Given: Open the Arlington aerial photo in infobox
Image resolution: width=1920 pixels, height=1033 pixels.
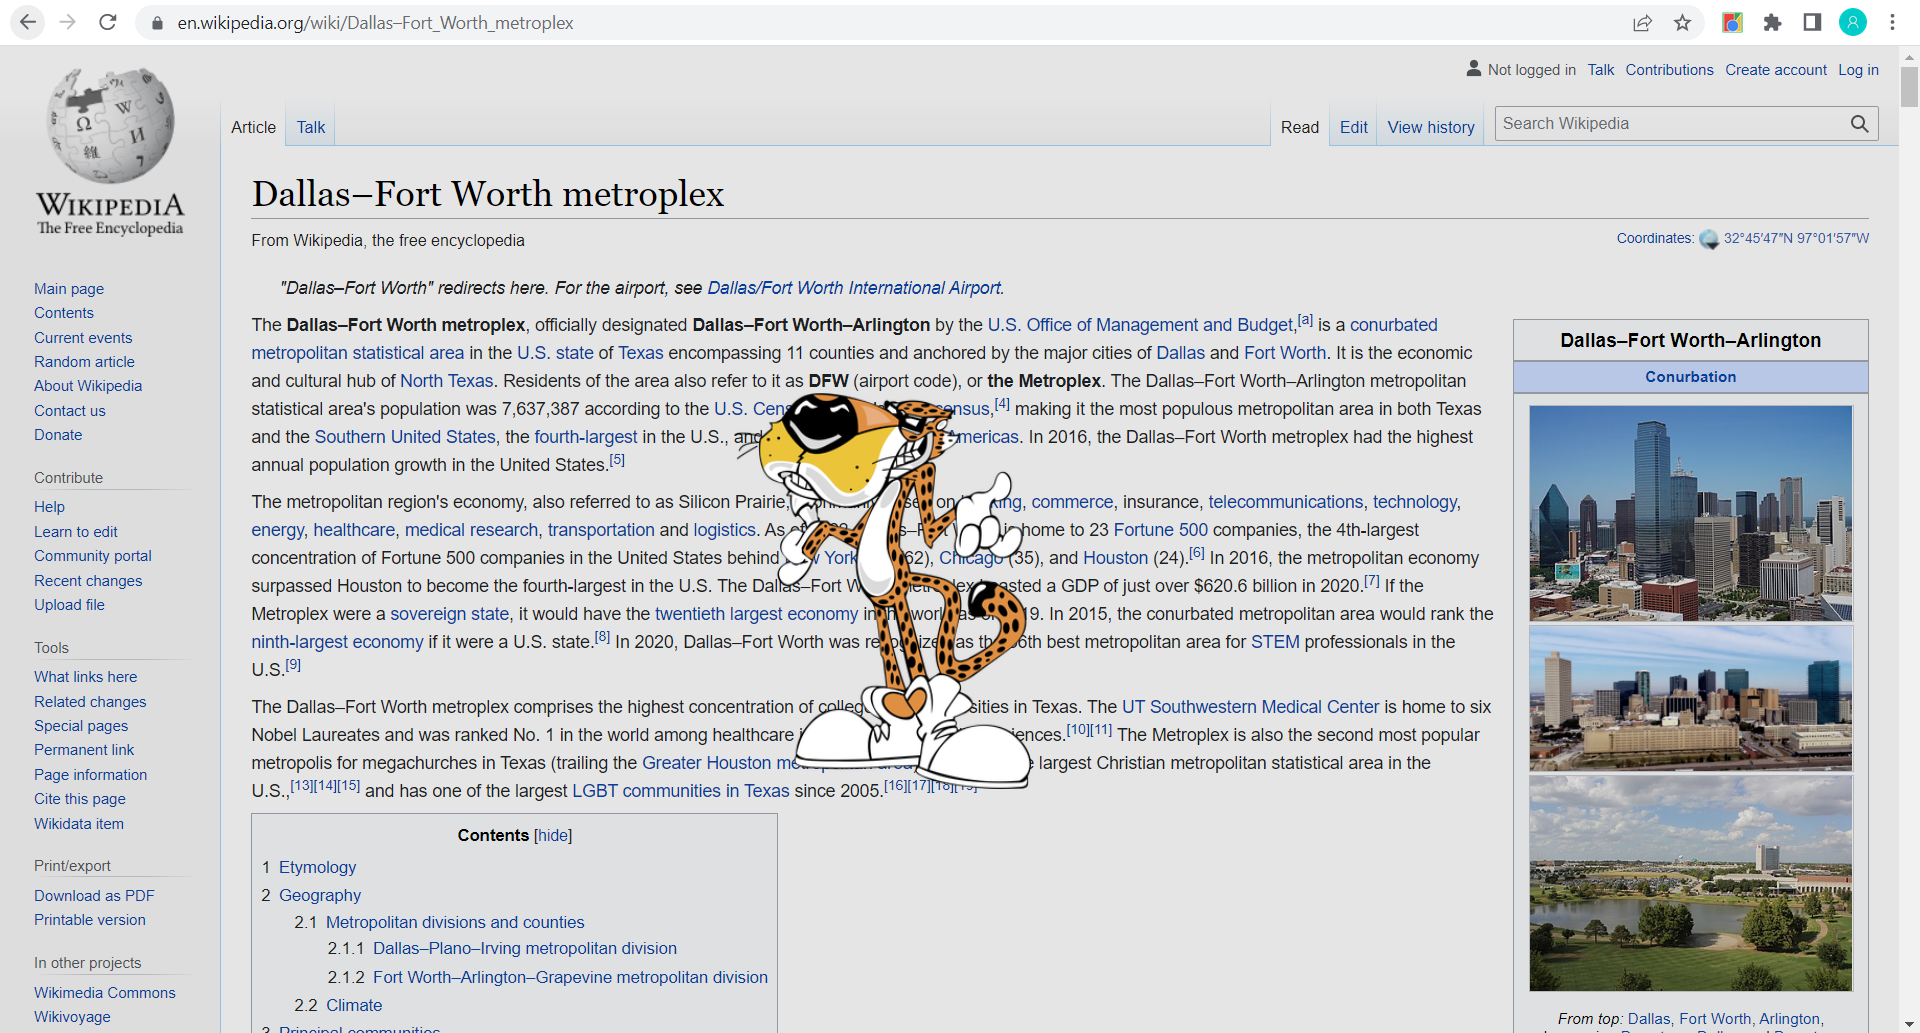Looking at the screenshot, I should [x=1691, y=883].
